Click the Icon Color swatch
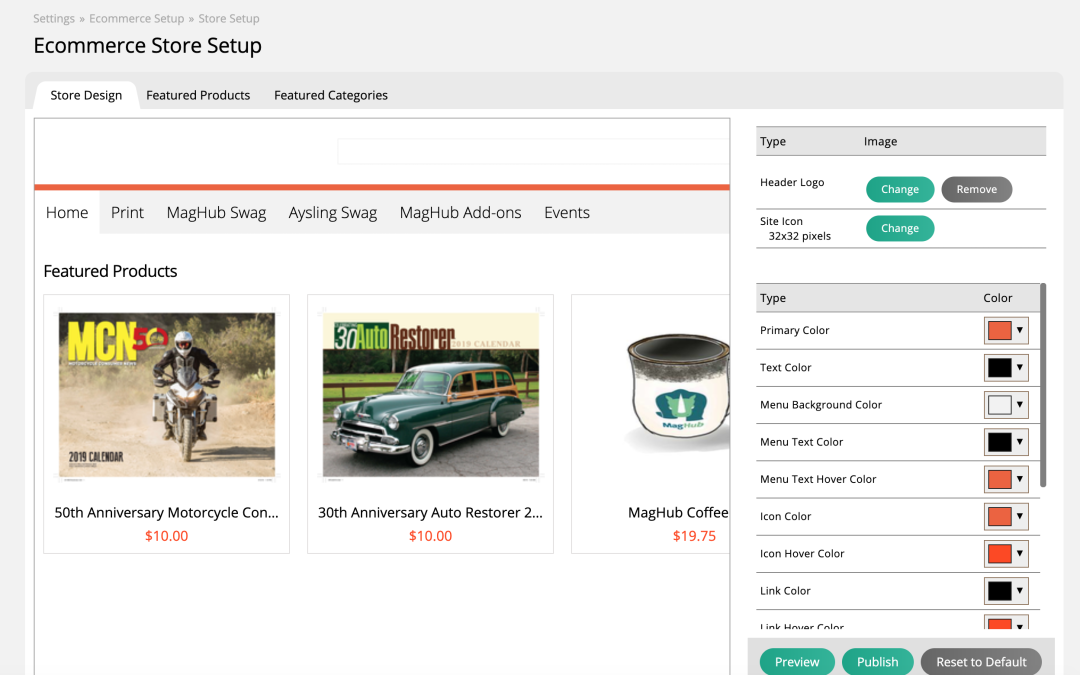This screenshot has height=675, width=1080. [x=999, y=517]
